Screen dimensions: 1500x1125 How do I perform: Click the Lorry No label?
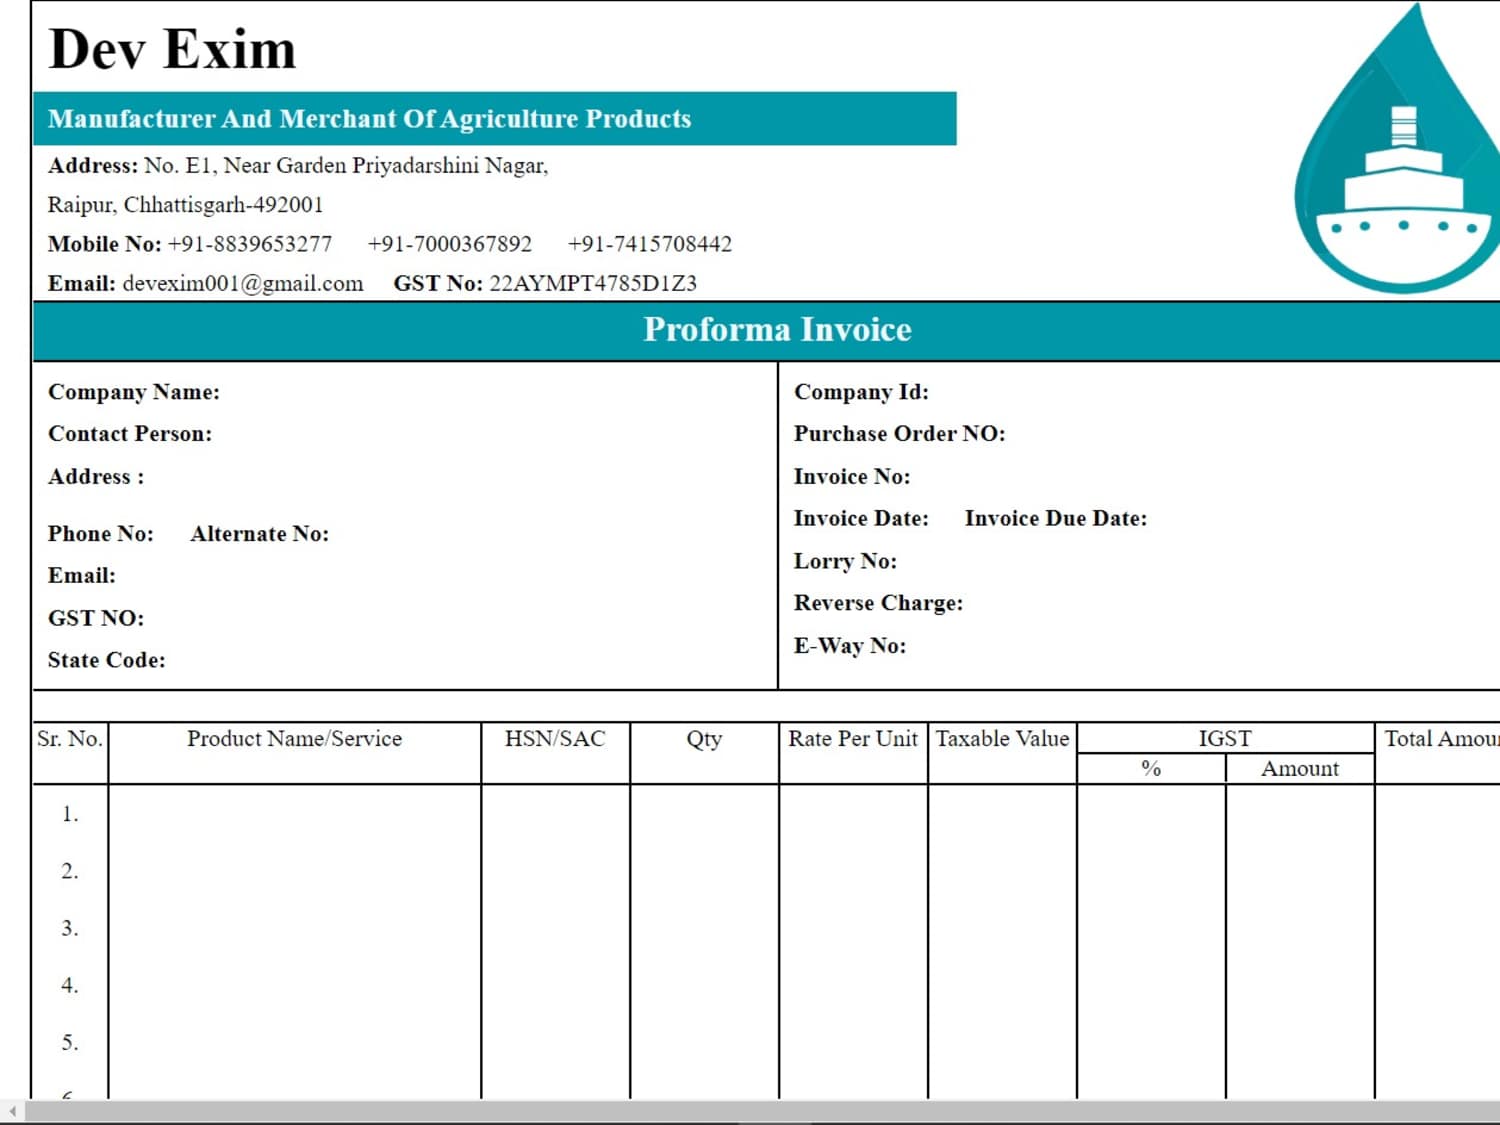[845, 562]
